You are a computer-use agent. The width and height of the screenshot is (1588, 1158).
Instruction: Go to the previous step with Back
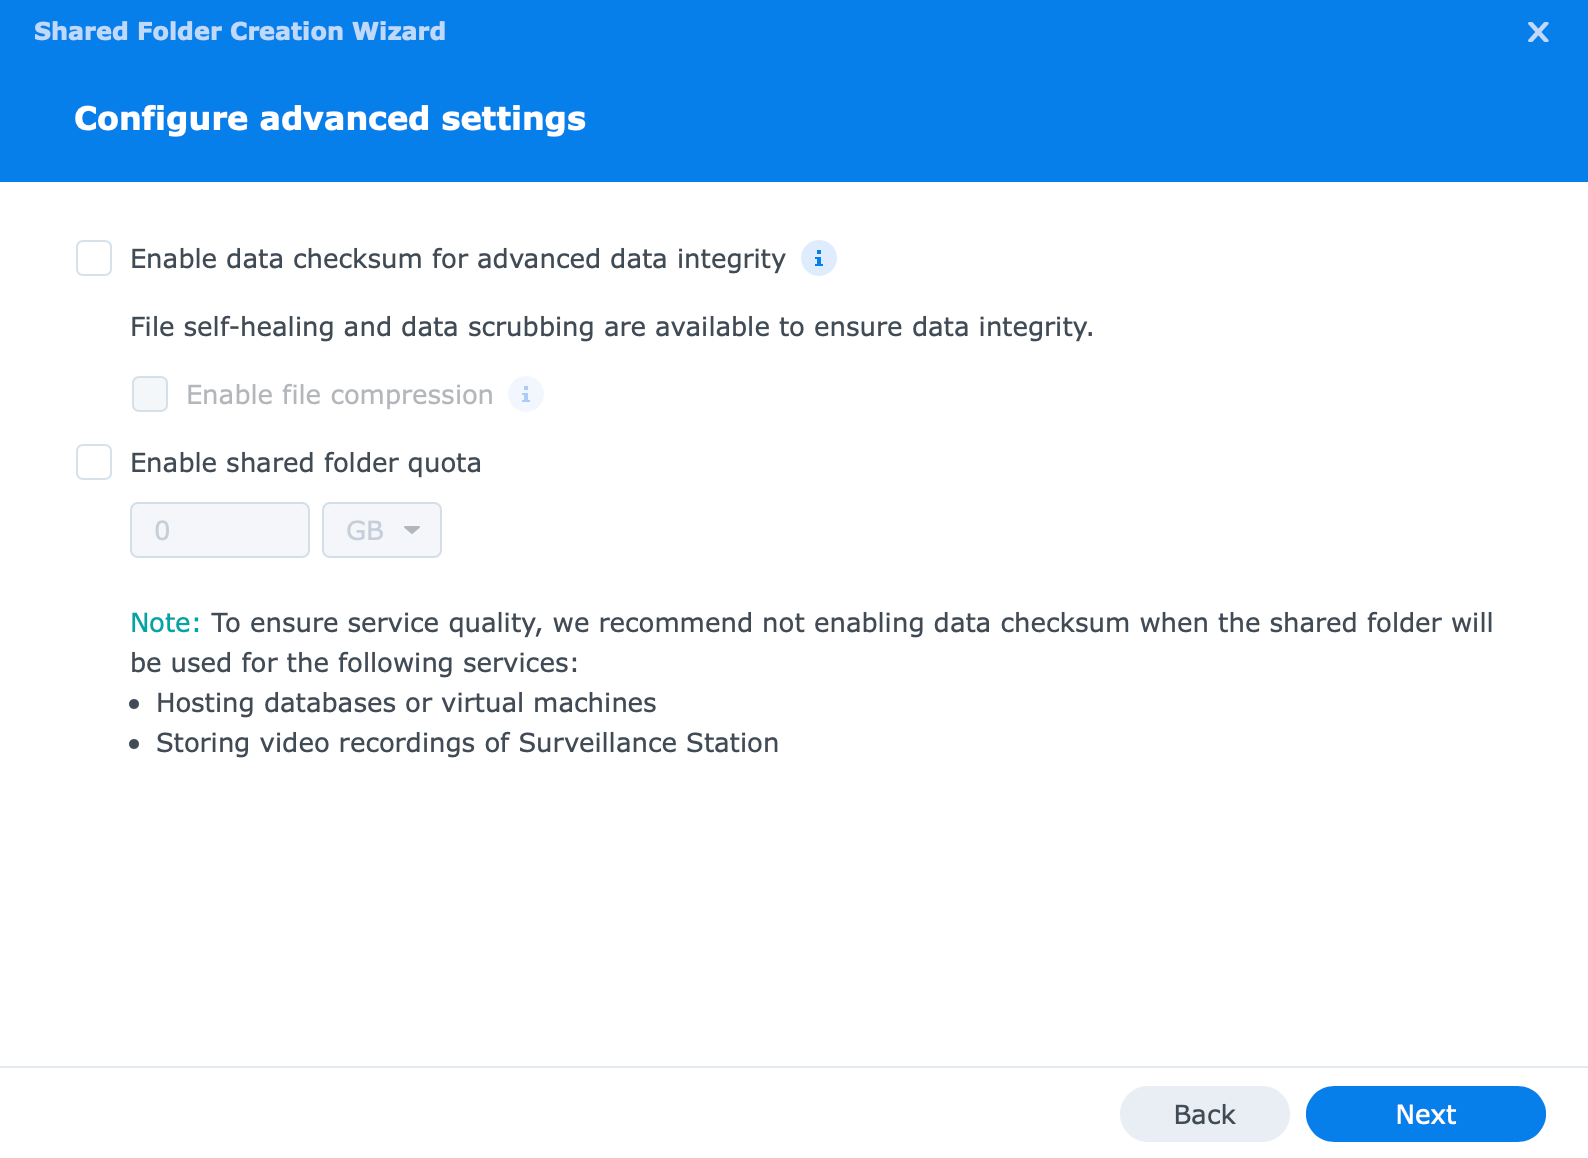point(1204,1114)
